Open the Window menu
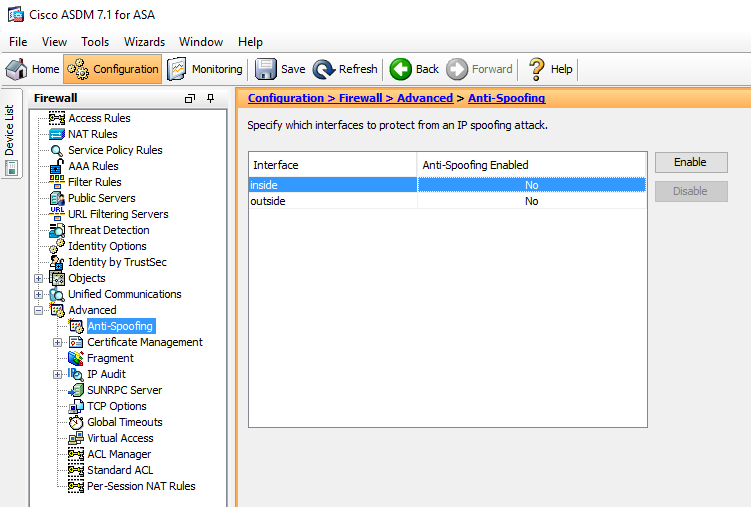751x507 pixels. tap(201, 42)
